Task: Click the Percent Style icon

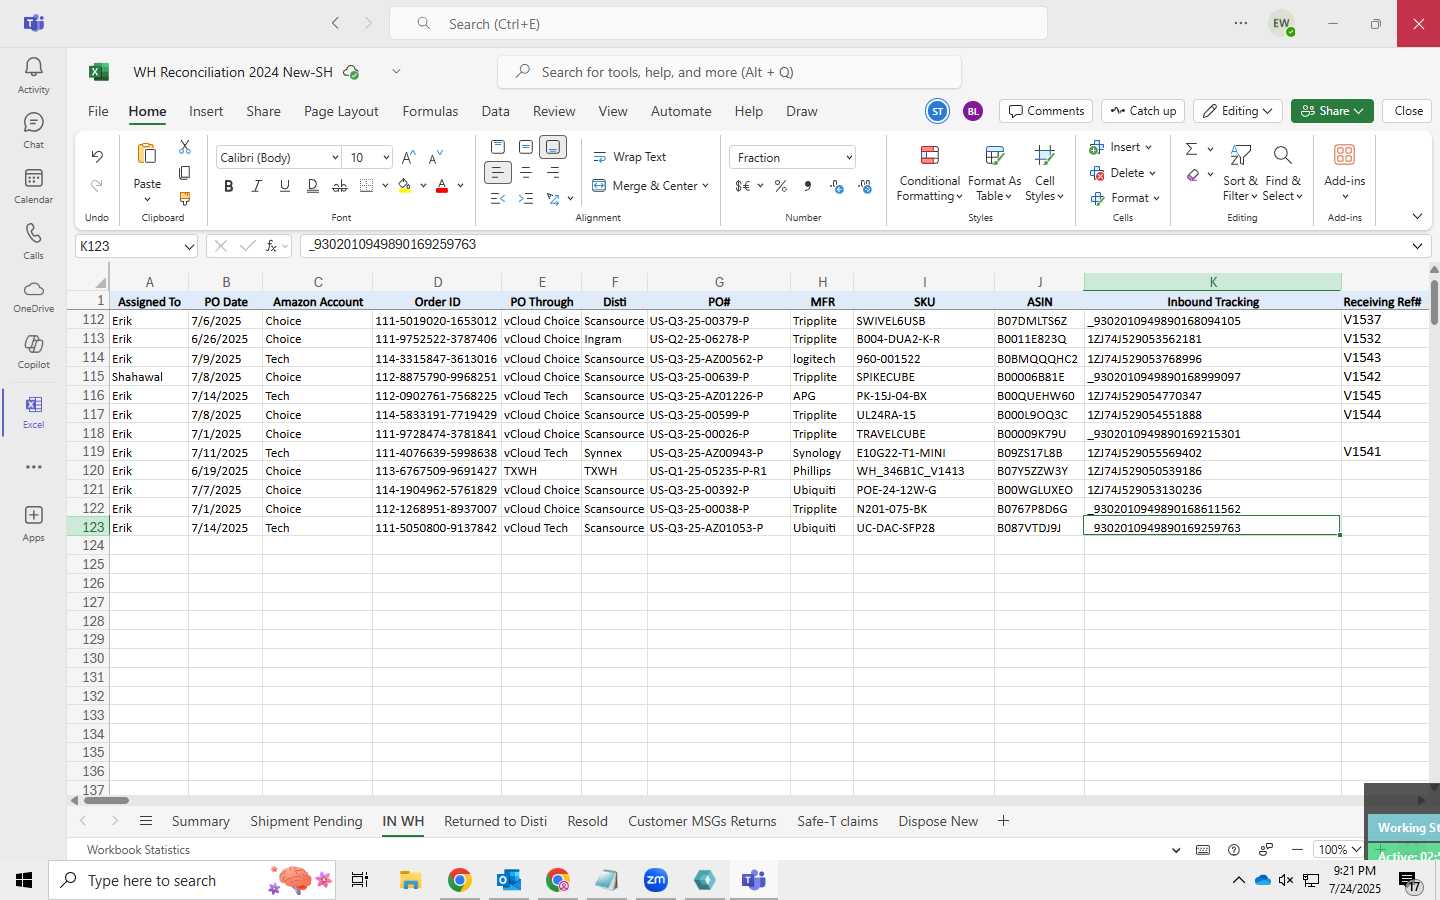Action: [x=781, y=186]
